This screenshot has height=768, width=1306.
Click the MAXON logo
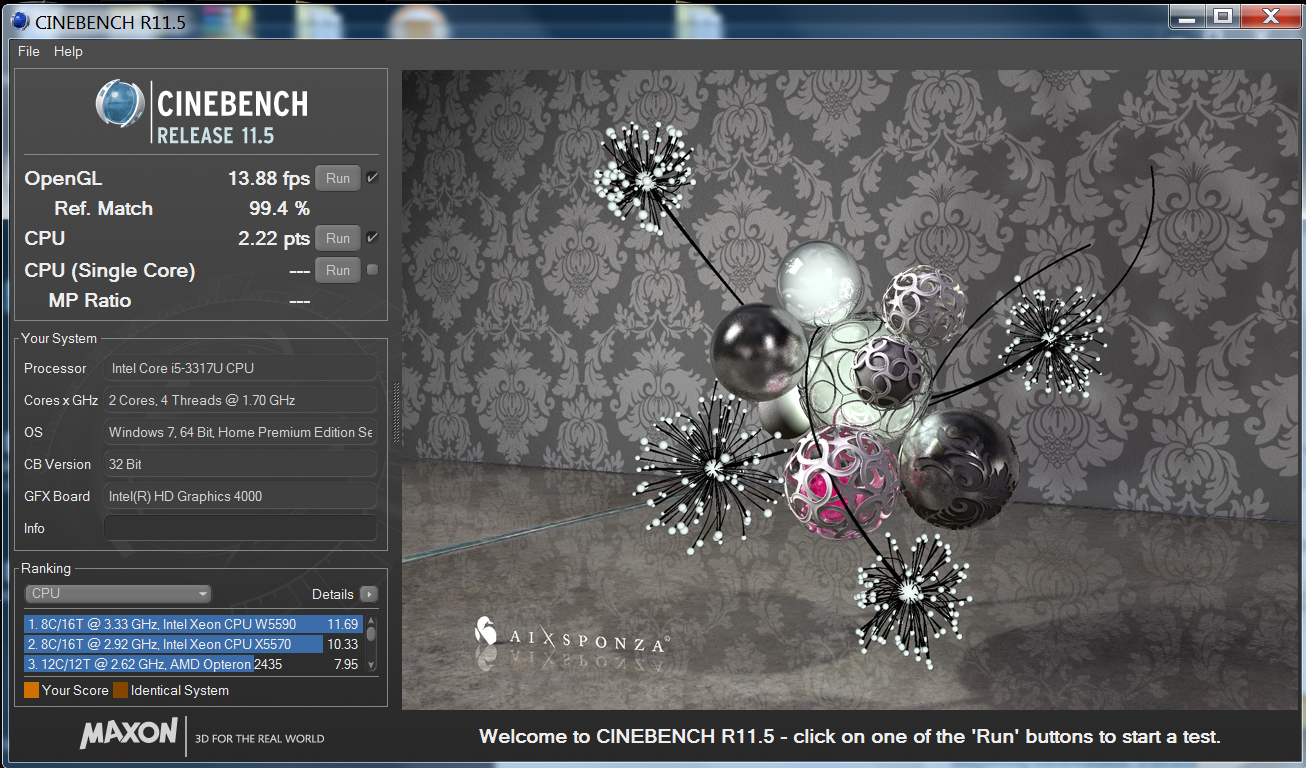pos(129,735)
